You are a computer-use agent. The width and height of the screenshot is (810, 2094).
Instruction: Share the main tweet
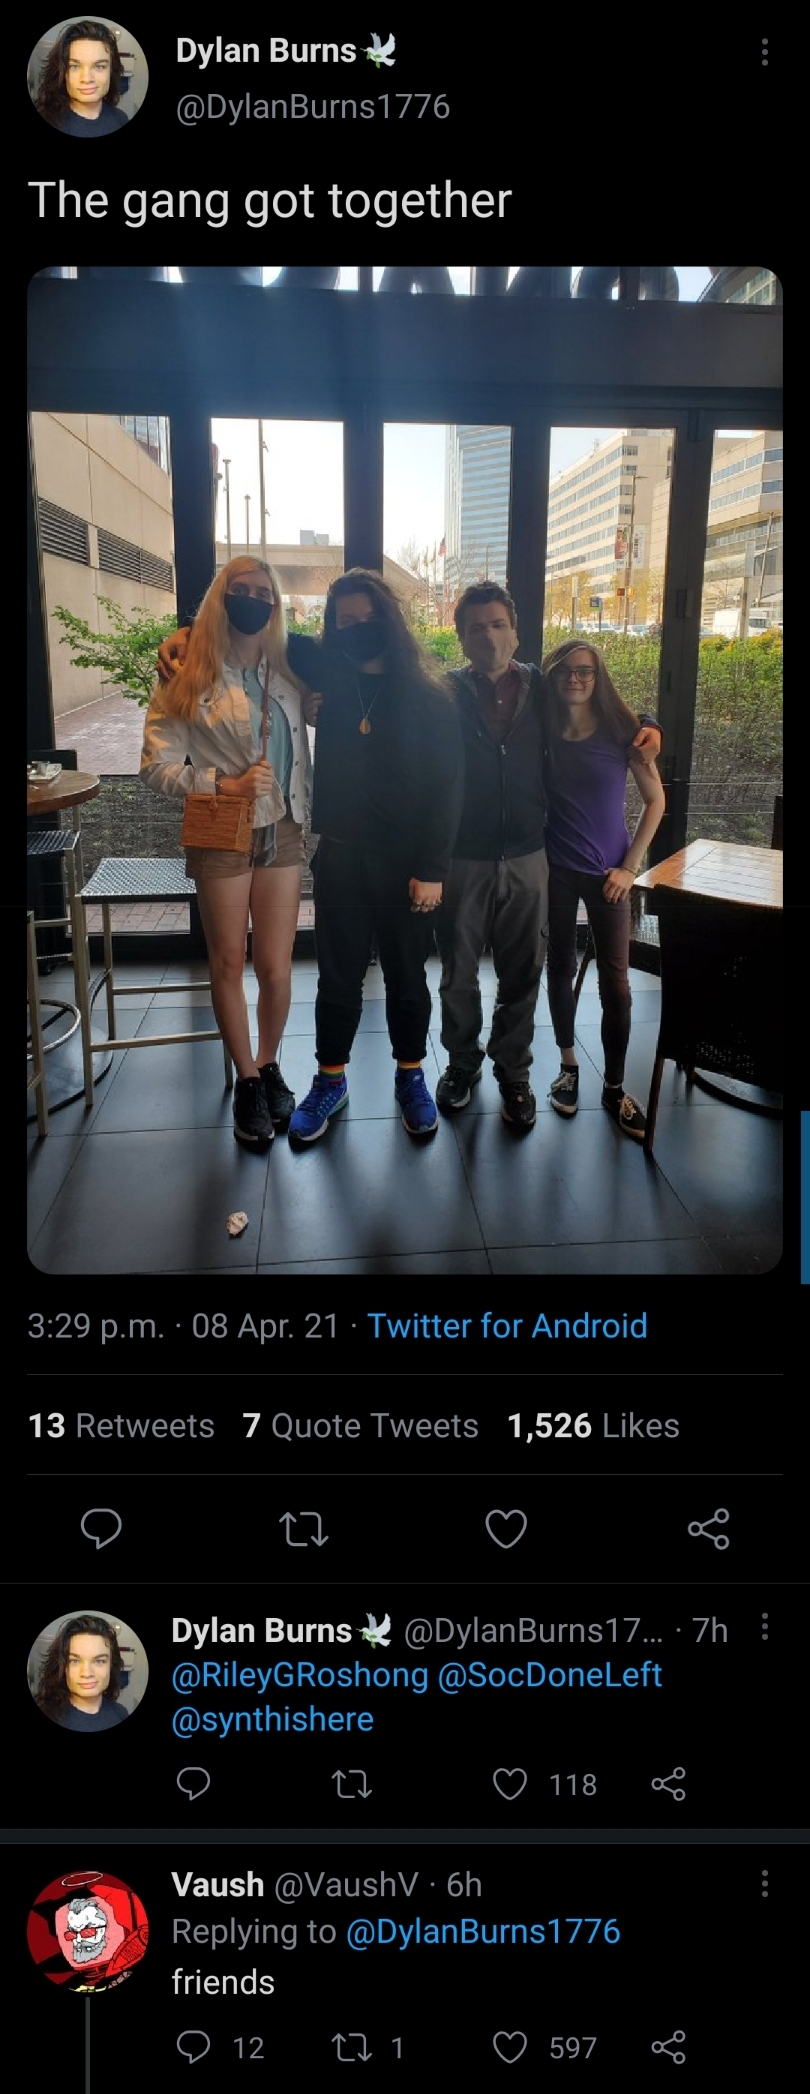point(708,1529)
